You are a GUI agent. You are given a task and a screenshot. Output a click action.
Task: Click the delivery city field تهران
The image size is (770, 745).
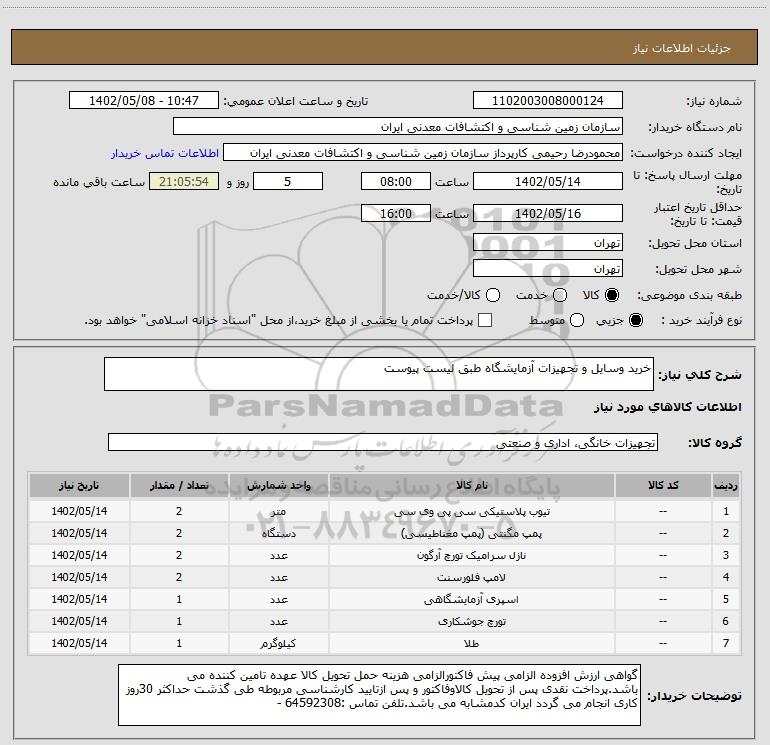coord(548,269)
